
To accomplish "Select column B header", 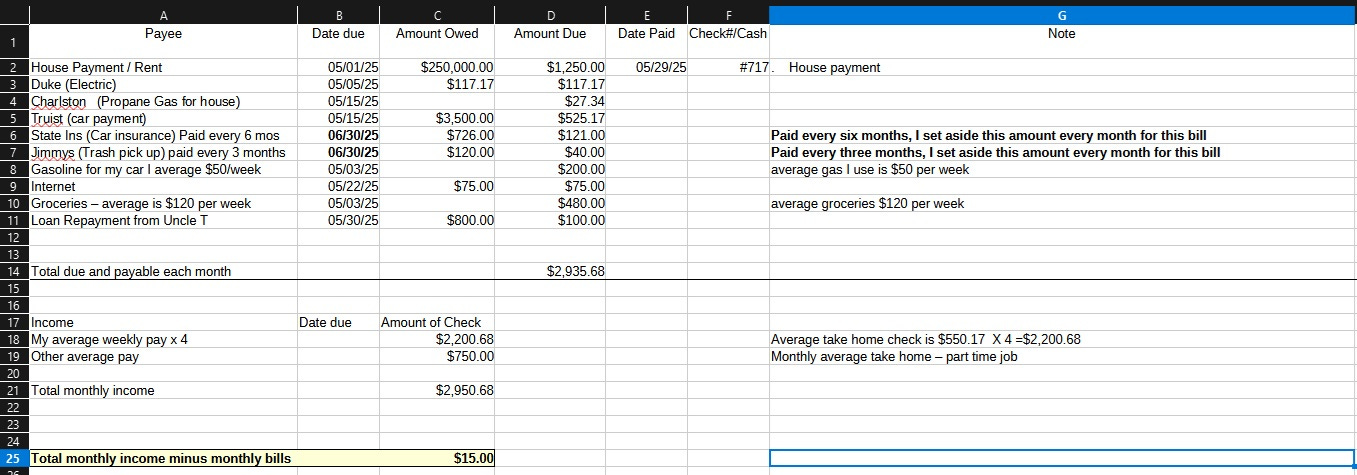I will click(338, 15).
